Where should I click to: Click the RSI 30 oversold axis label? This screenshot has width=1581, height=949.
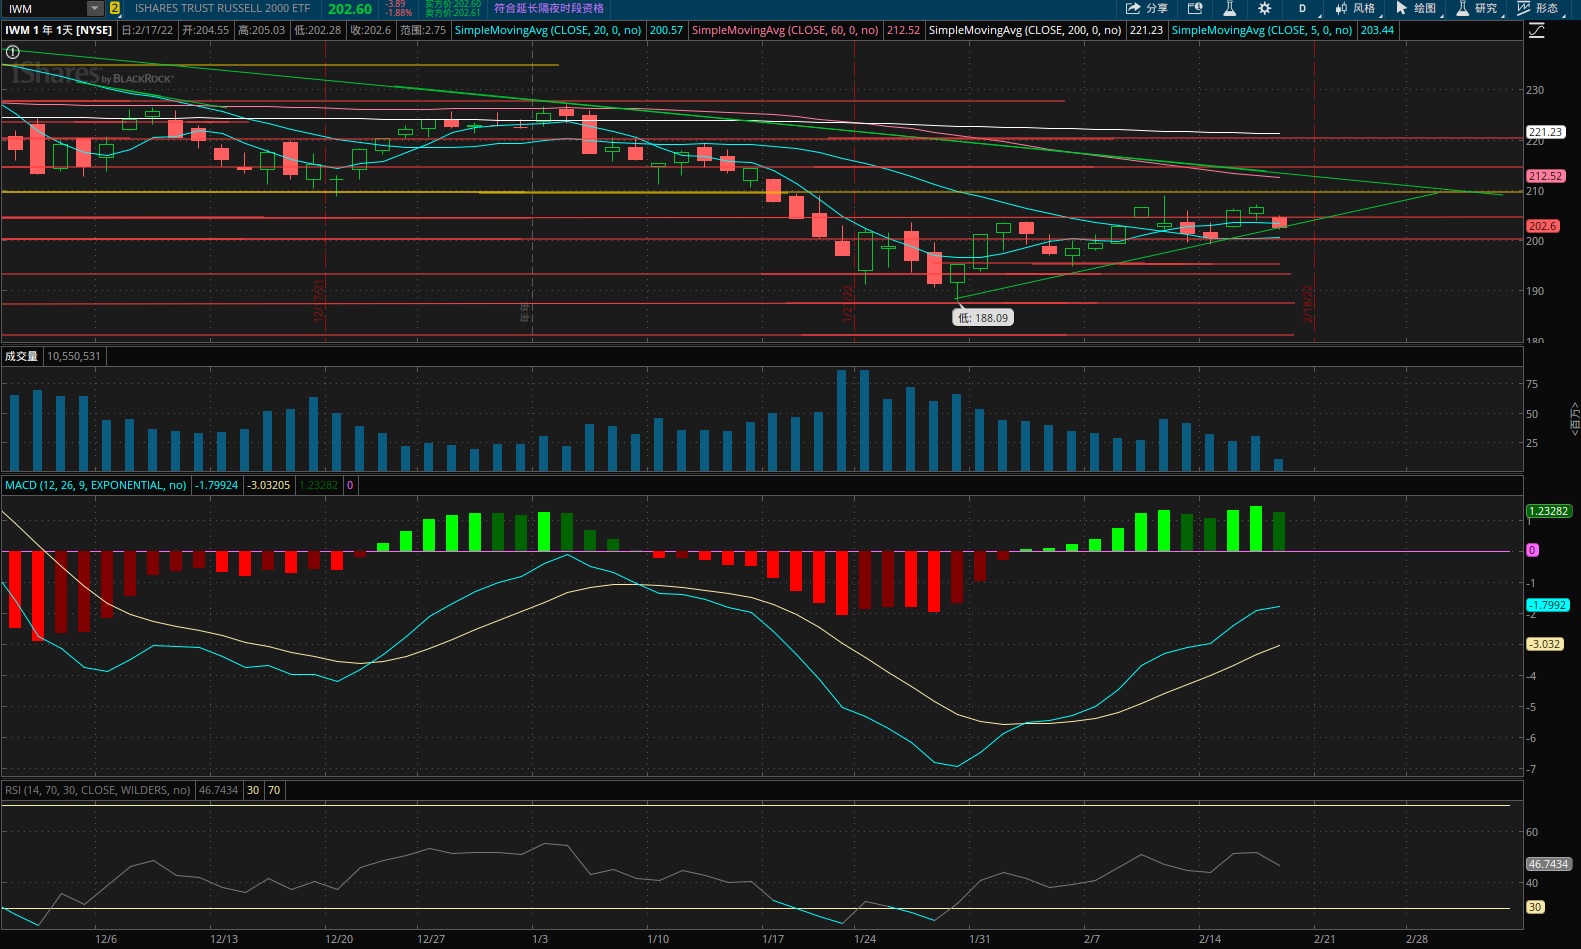click(1535, 907)
